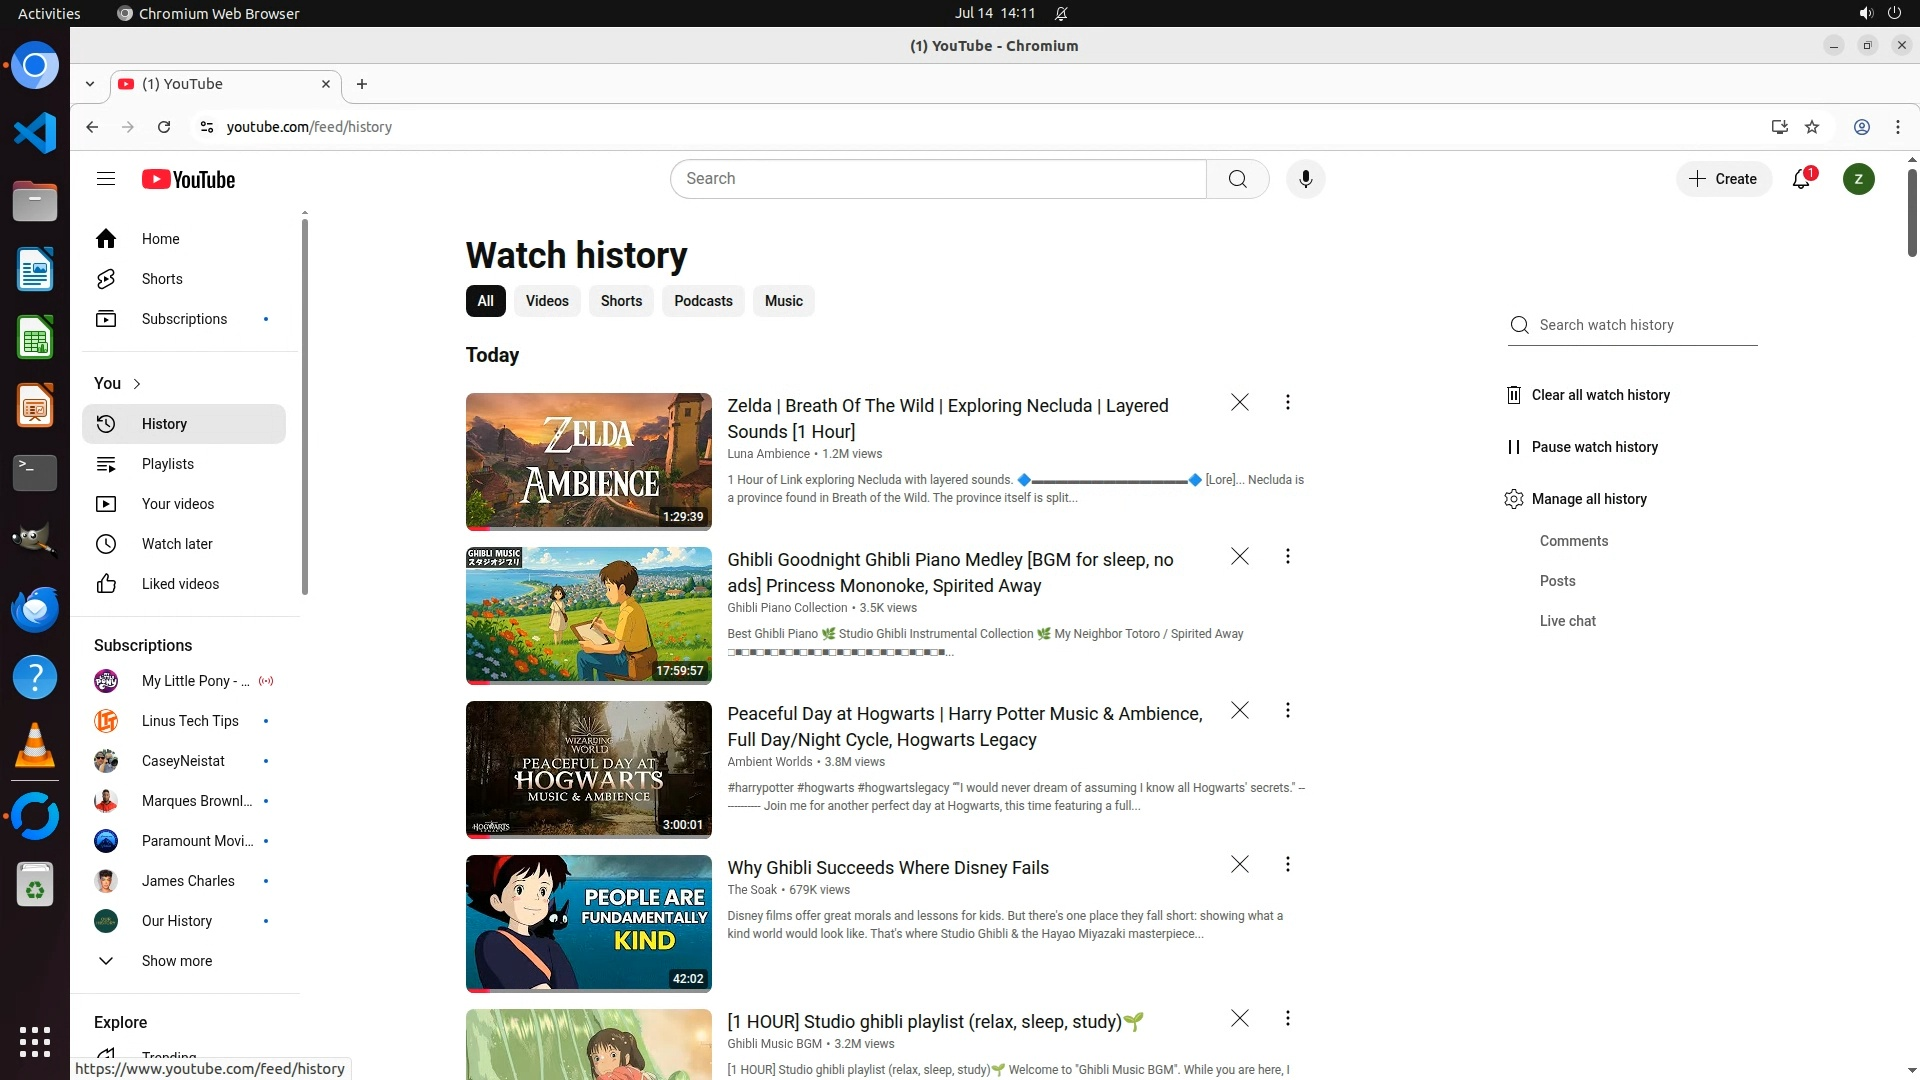
Task: Open Manage all history link
Action: [1588, 499]
